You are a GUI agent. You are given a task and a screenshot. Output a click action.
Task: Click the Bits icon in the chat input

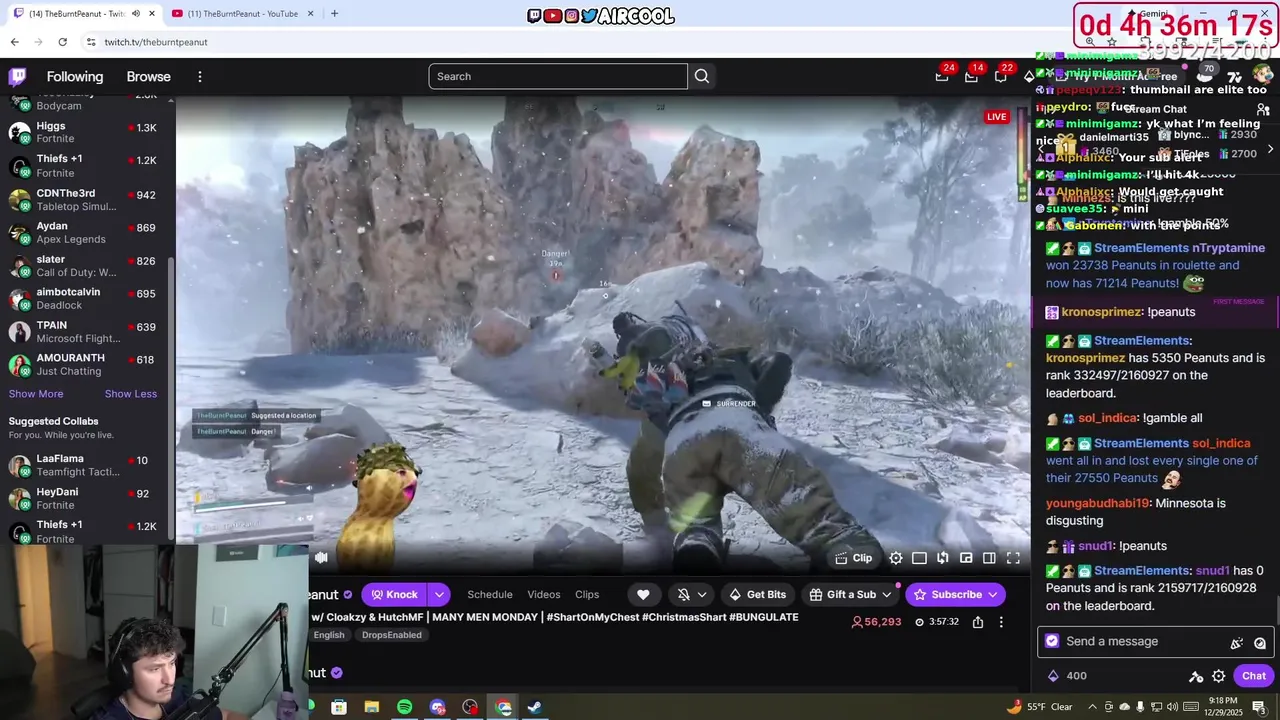point(1237,642)
